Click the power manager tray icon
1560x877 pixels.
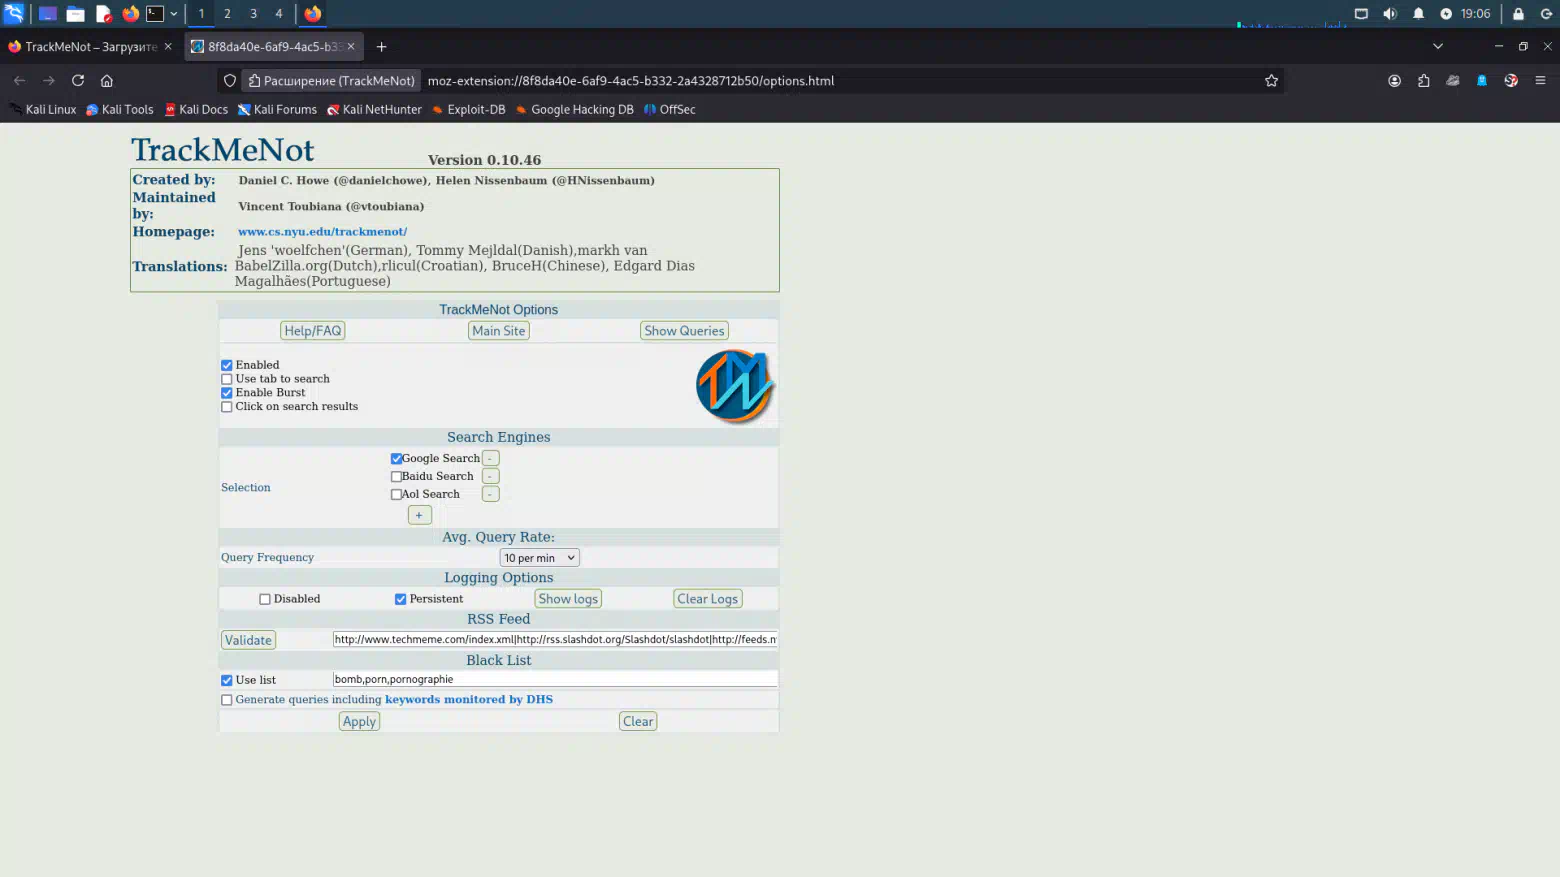(1446, 14)
